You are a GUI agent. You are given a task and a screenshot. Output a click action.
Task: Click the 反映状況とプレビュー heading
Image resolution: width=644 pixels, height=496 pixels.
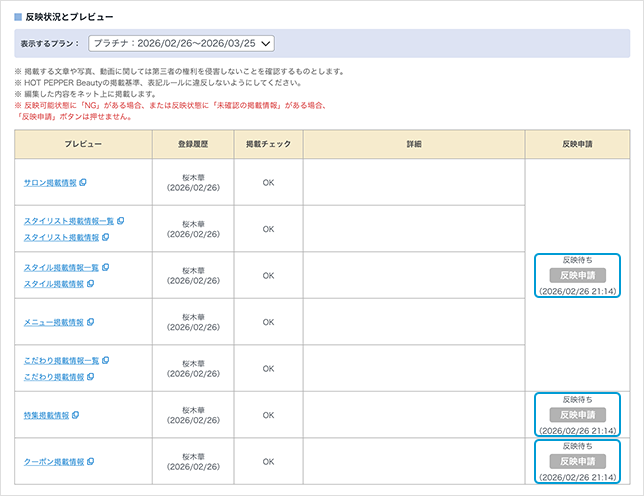pyautogui.click(x=69, y=17)
